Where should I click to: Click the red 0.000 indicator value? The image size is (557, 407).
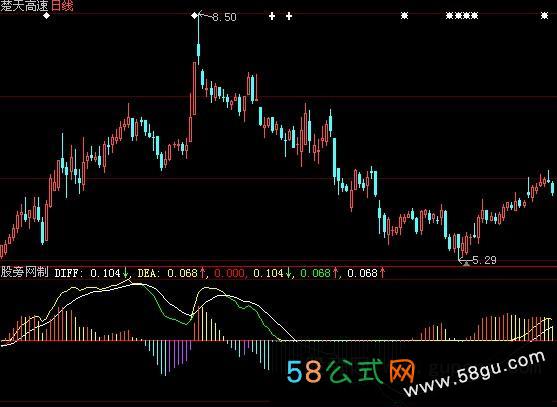point(229,273)
